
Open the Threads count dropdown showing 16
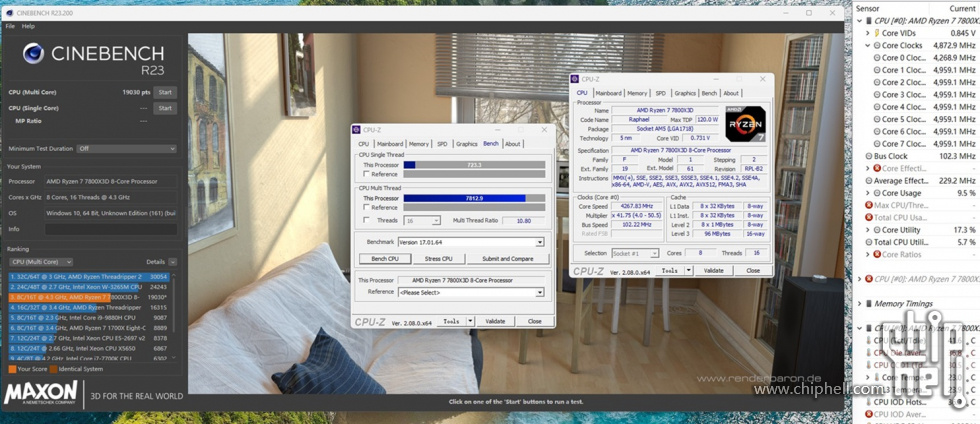422,221
